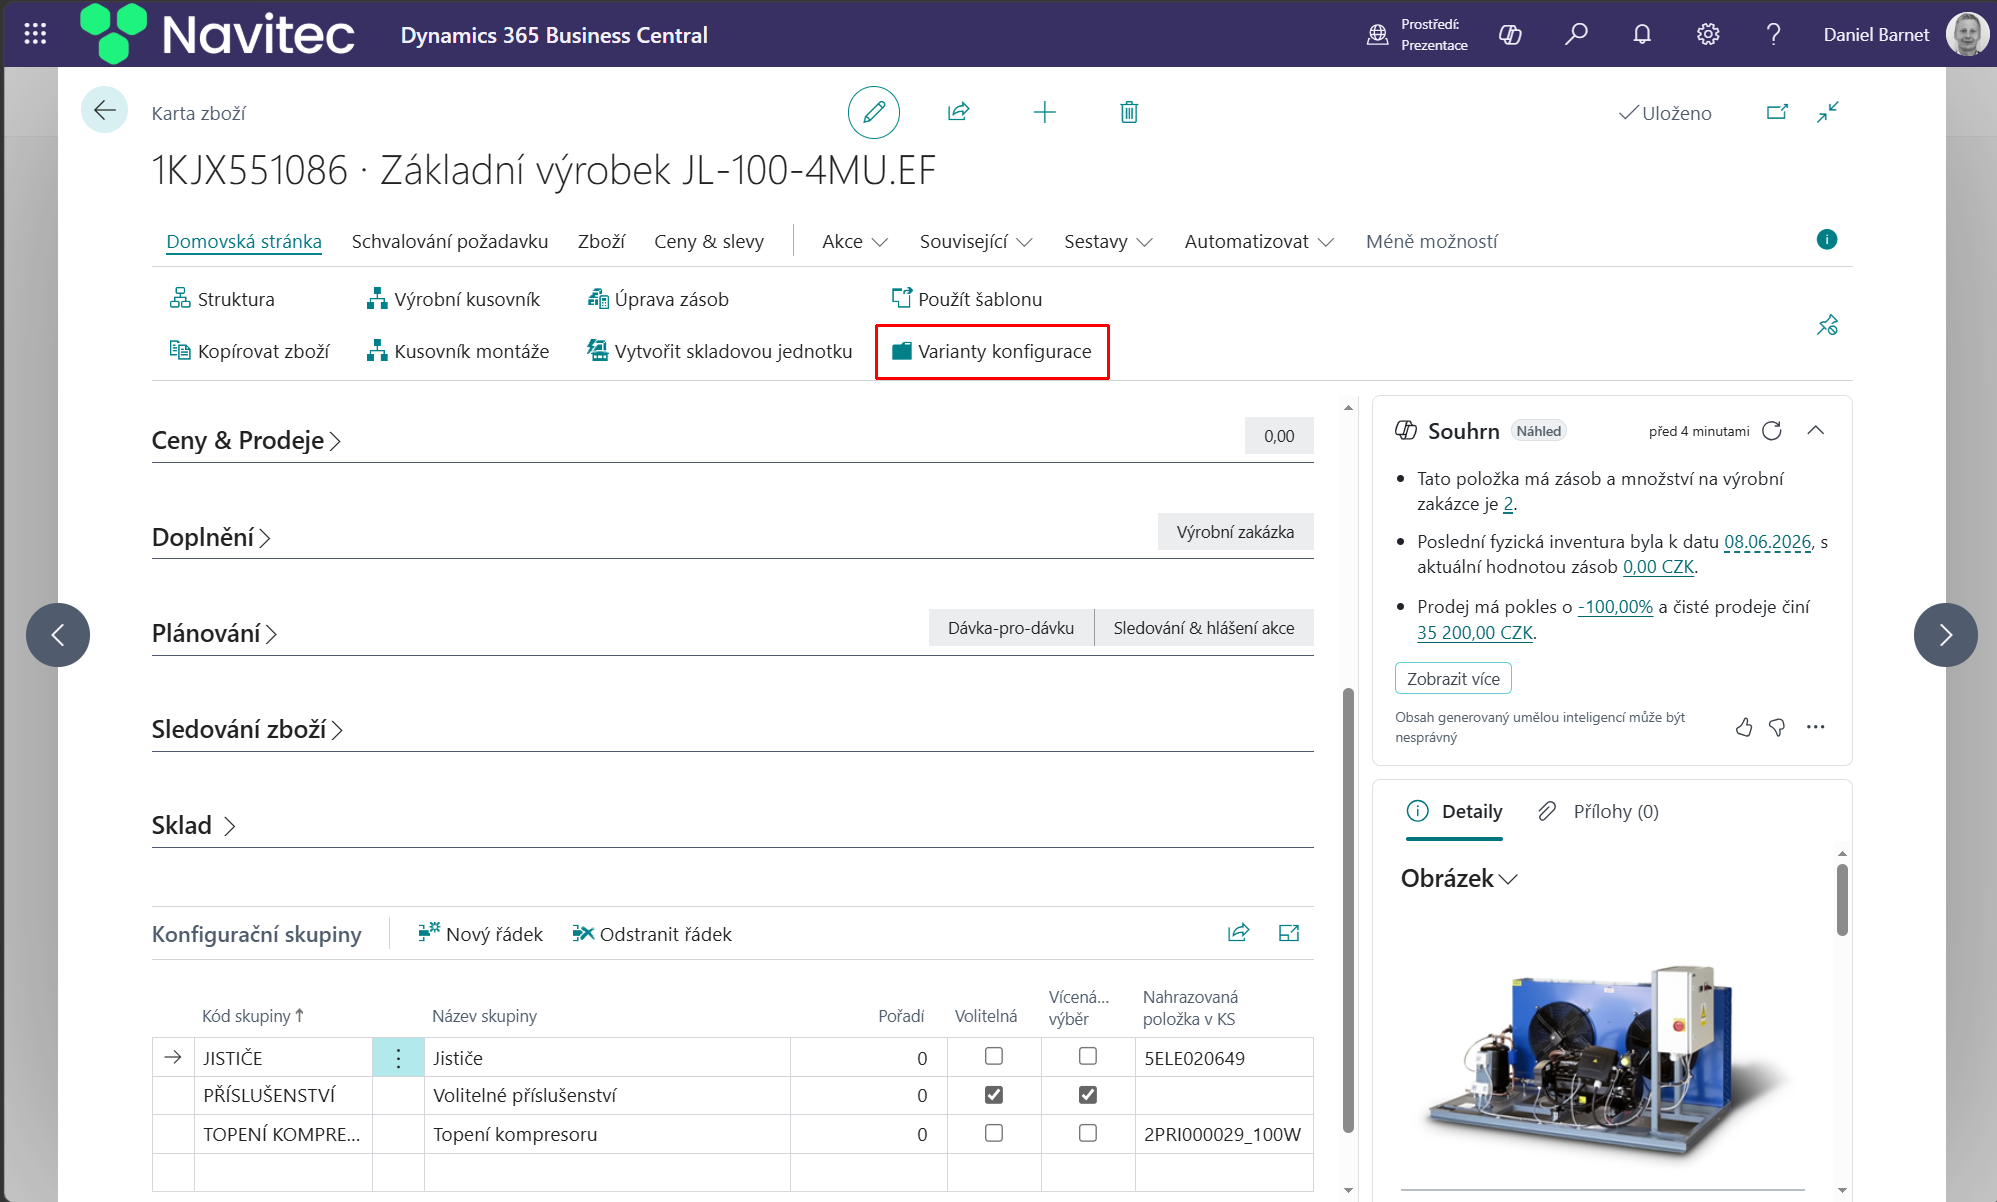The image size is (1997, 1202).
Task: Open the Sestavy dropdown menu
Action: pos(1108,241)
